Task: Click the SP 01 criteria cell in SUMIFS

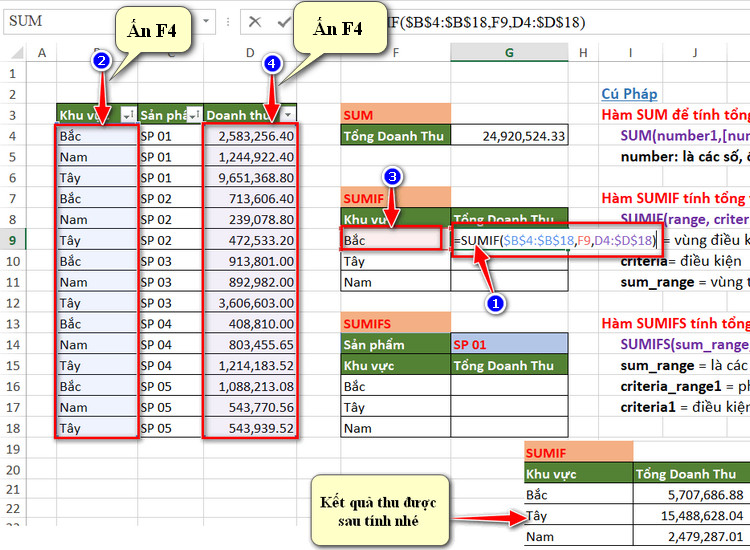Action: 509,344
